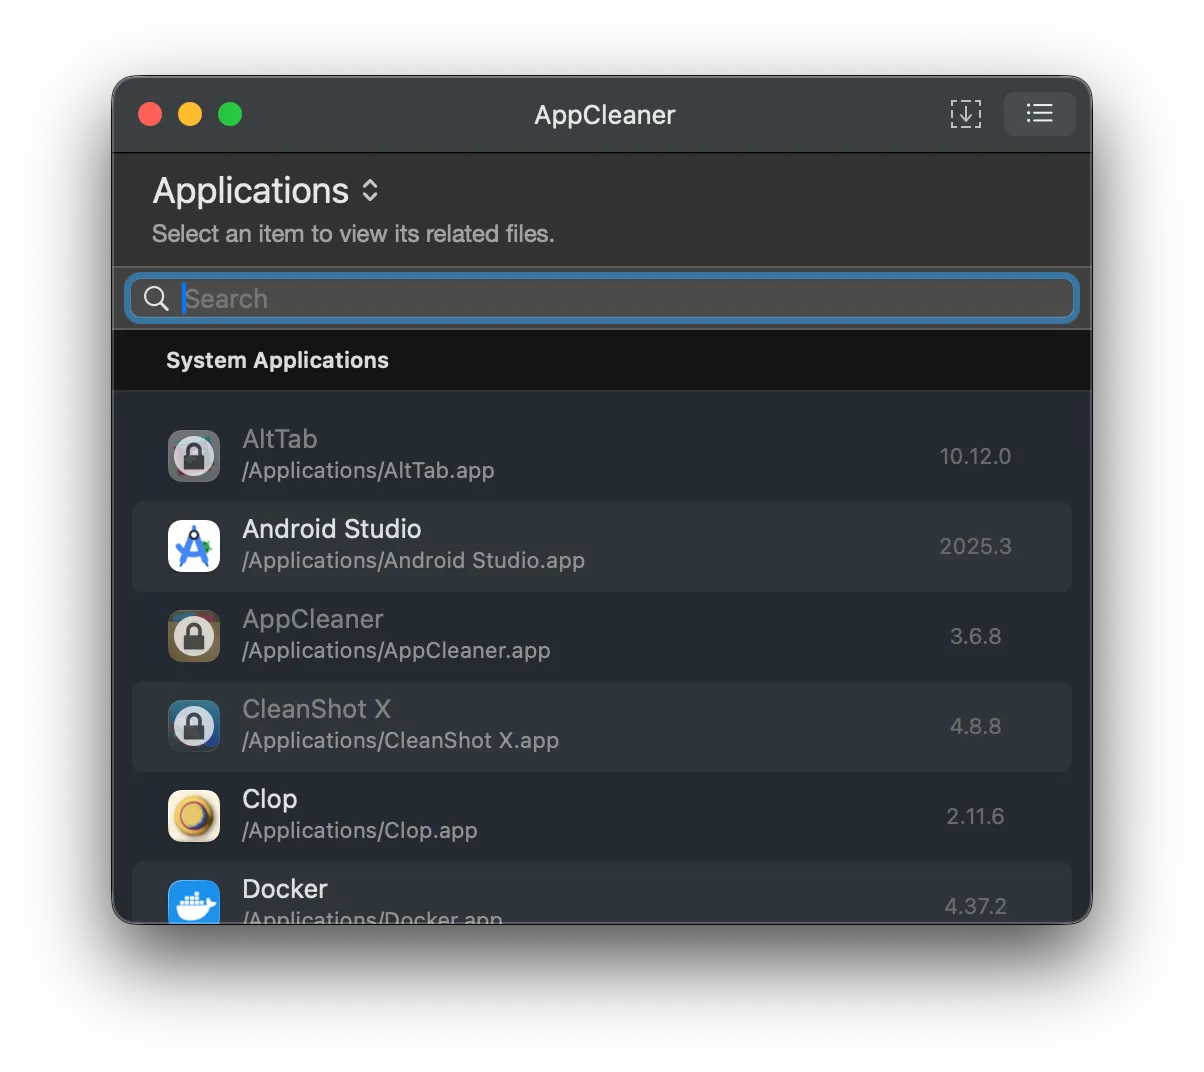Click version number 3.6.8
Image resolution: width=1204 pixels, height=1072 pixels.
(x=975, y=636)
